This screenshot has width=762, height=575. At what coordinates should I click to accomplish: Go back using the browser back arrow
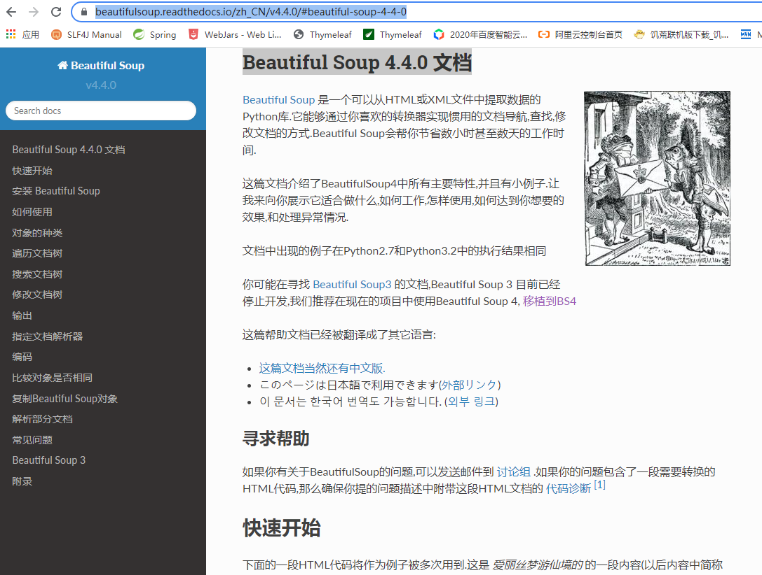(x=11, y=12)
